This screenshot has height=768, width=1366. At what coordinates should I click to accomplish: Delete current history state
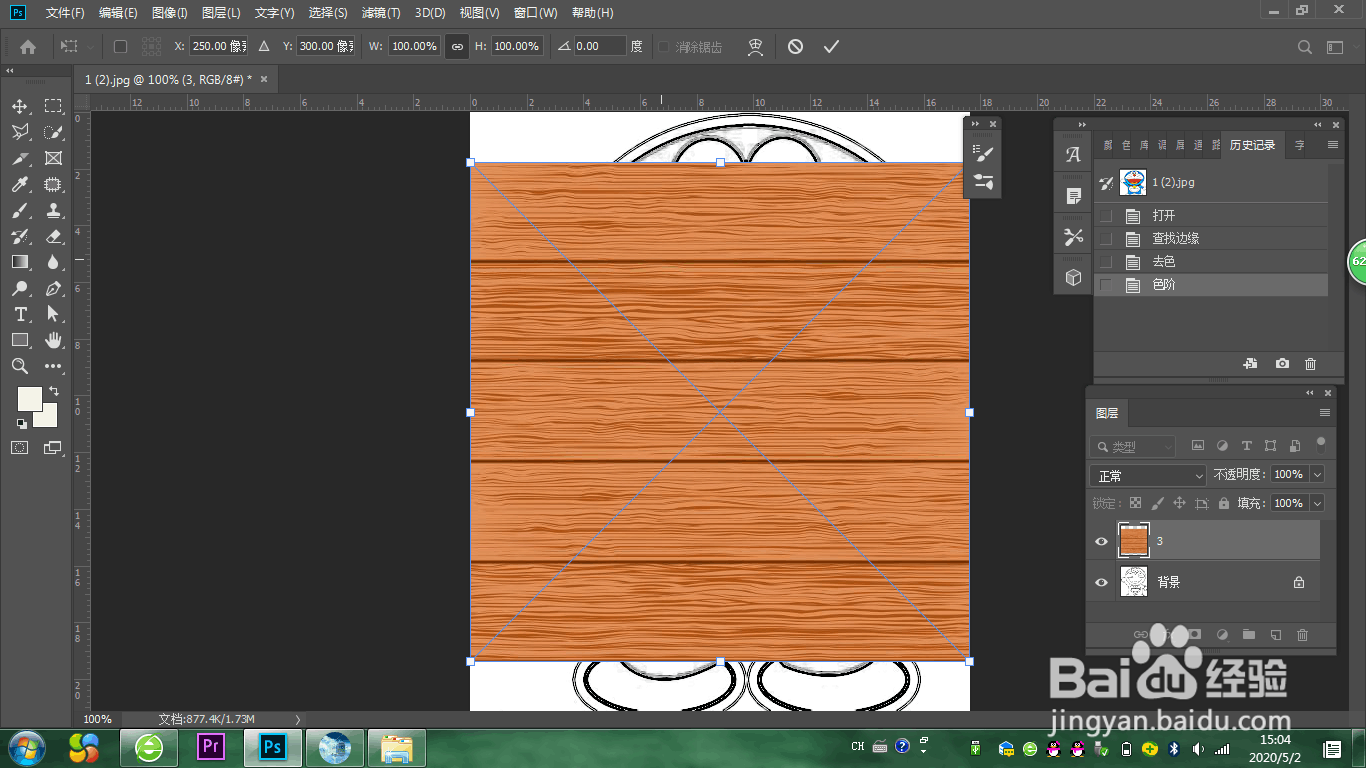click(x=1311, y=364)
